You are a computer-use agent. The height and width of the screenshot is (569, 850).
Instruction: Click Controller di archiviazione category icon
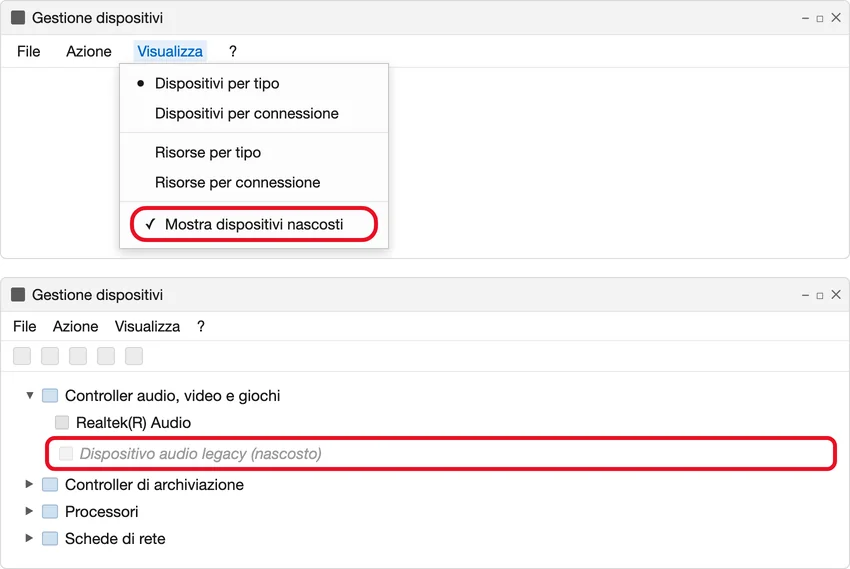click(50, 484)
